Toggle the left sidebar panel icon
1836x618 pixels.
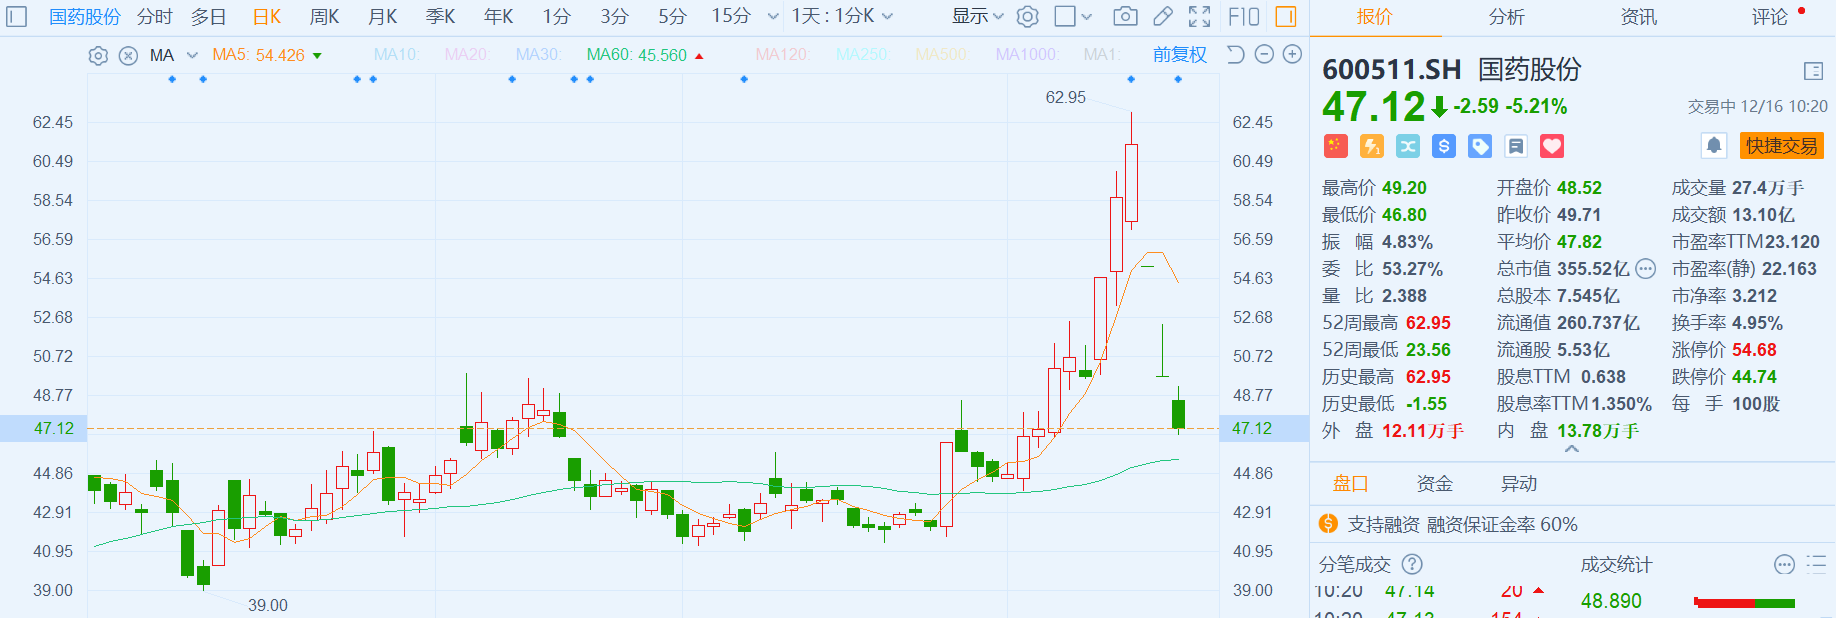17,17
